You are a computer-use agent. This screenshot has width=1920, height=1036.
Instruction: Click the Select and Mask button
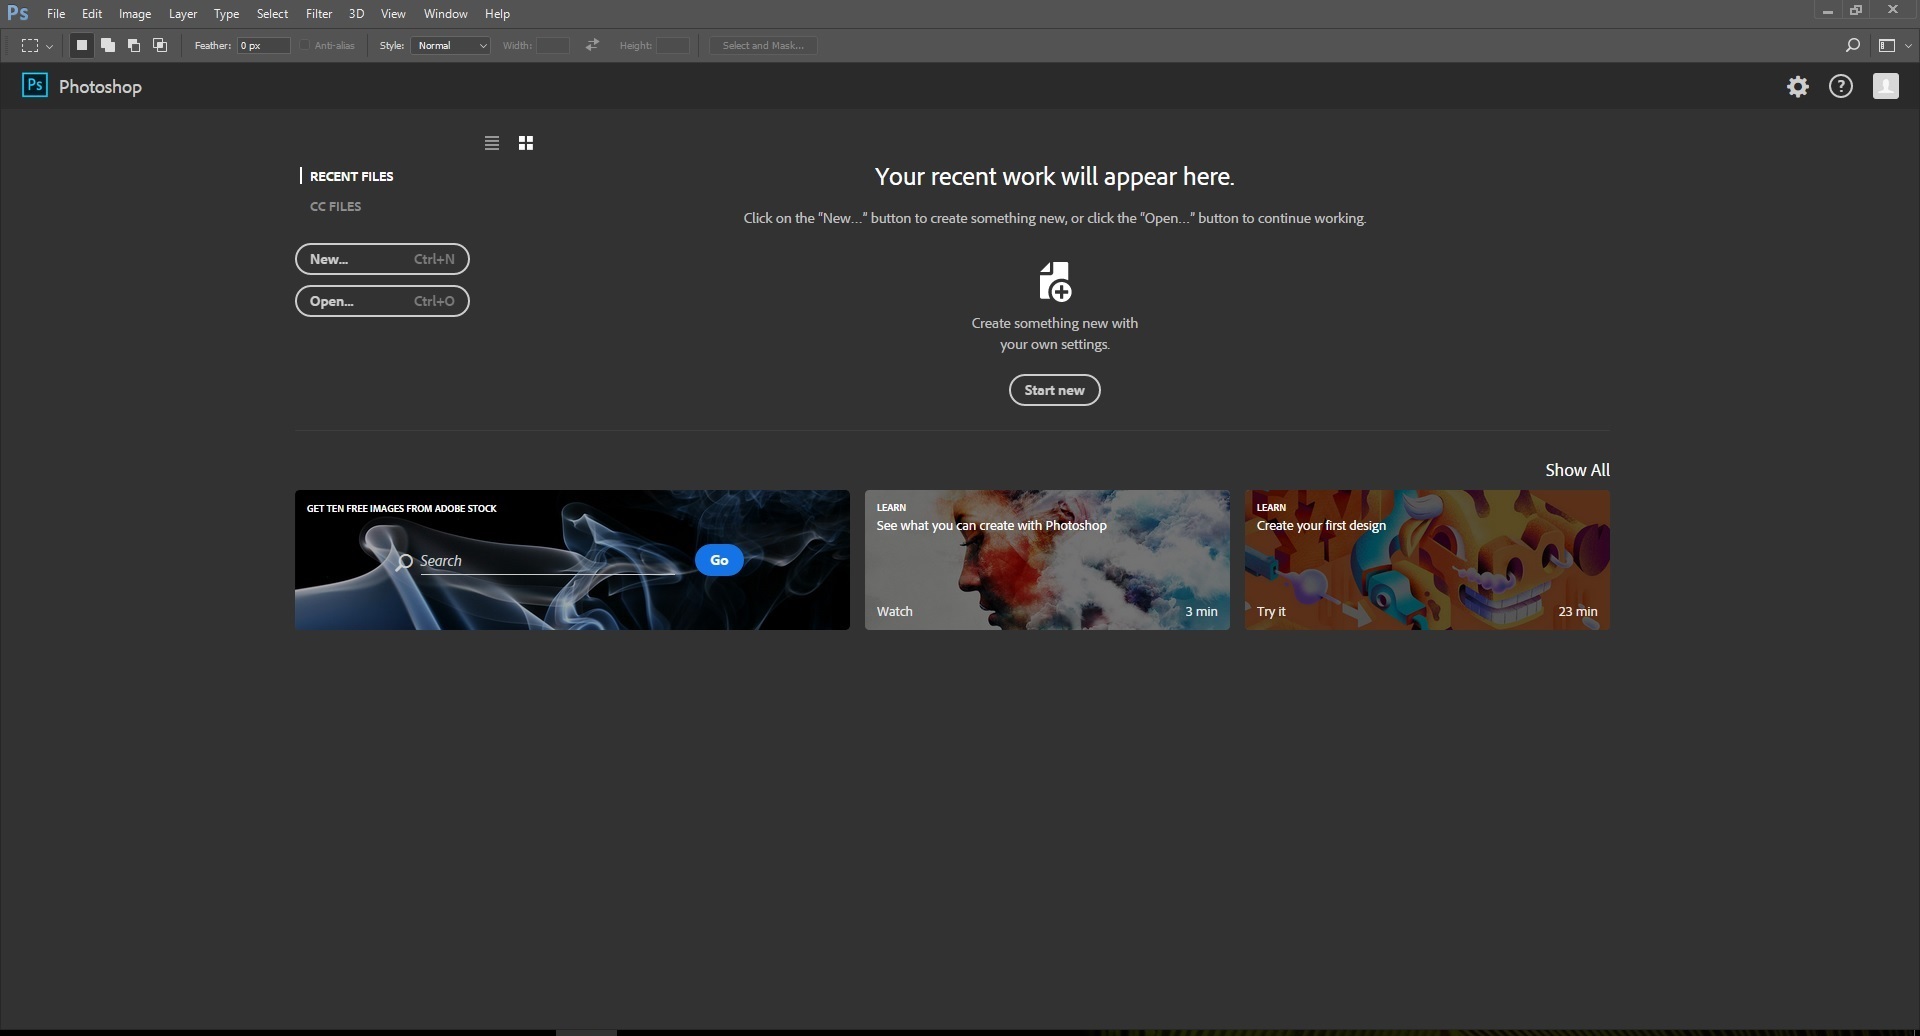click(x=763, y=45)
